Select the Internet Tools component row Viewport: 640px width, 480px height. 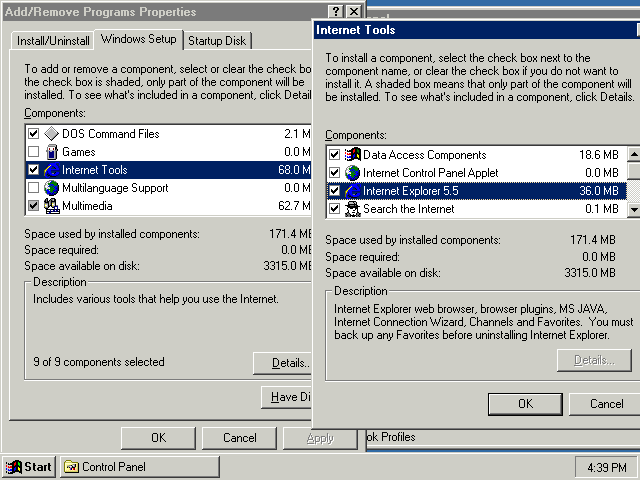coord(168,170)
